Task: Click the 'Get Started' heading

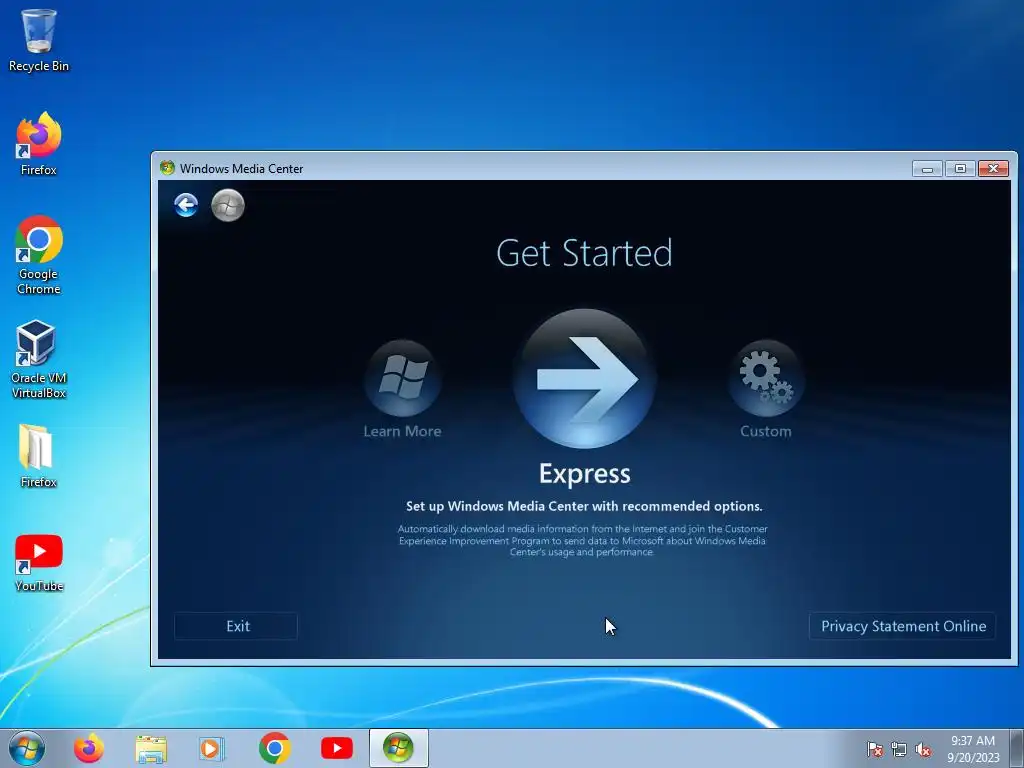Action: click(584, 253)
